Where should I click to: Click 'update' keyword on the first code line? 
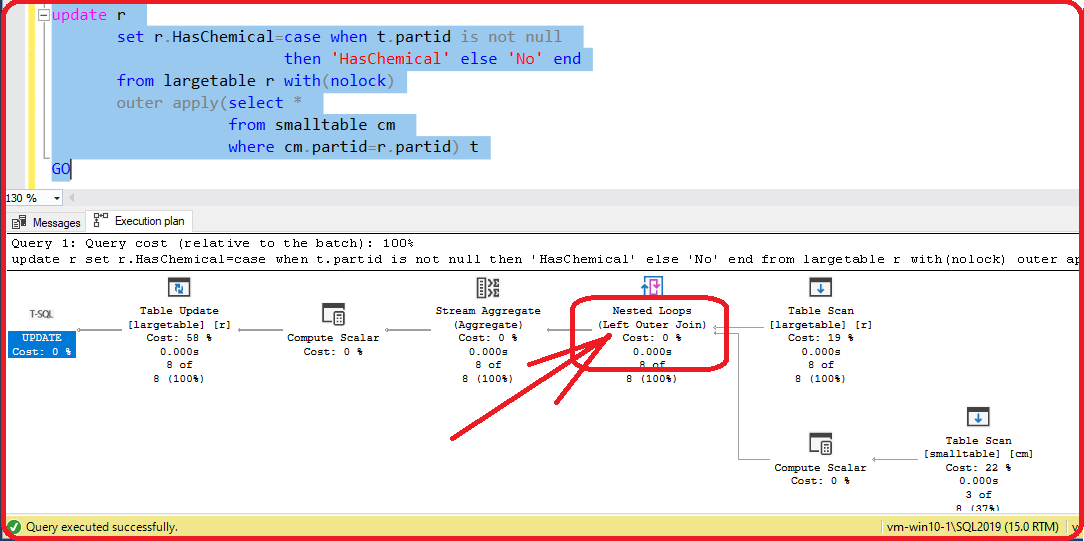[80, 15]
